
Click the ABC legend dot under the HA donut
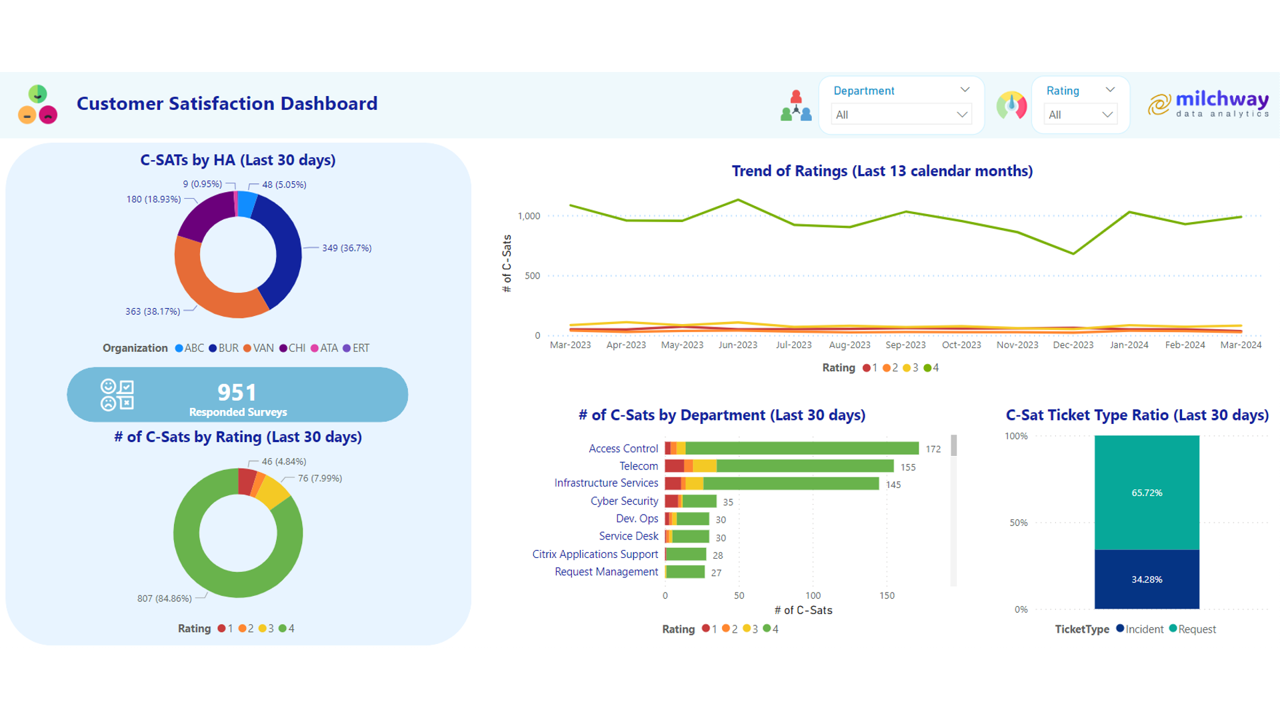click(x=181, y=348)
